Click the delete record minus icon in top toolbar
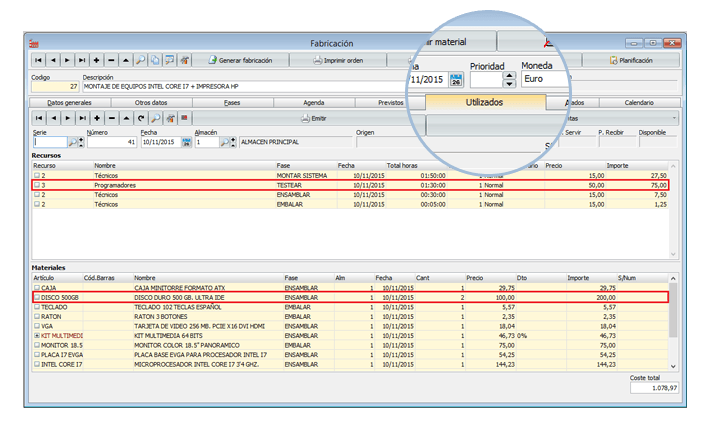This screenshot has height=424, width=709. [x=110, y=61]
